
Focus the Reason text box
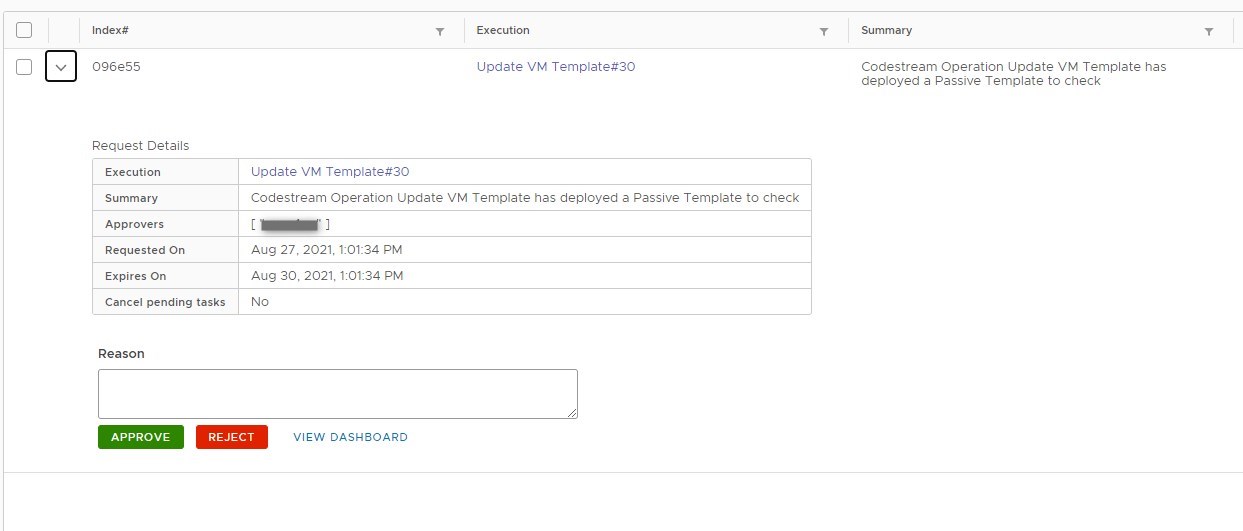(337, 393)
